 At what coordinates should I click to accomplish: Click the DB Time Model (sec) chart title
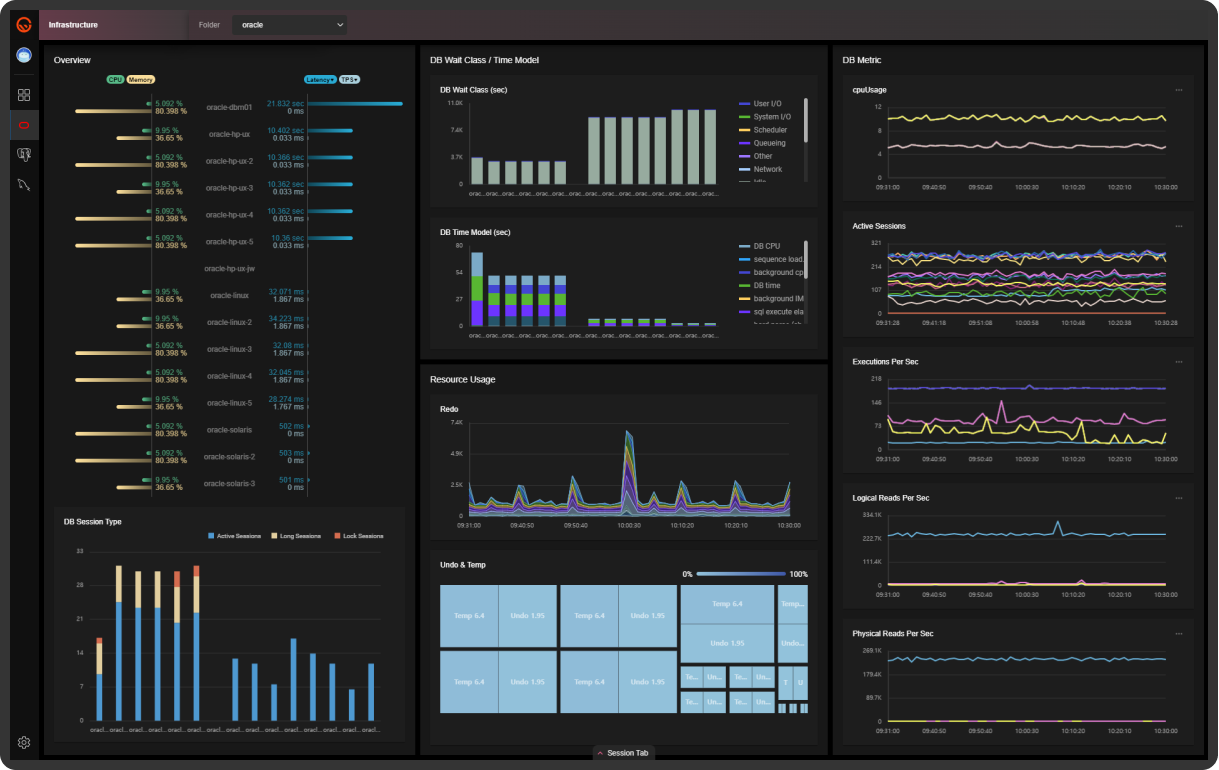pyautogui.click(x=475, y=232)
